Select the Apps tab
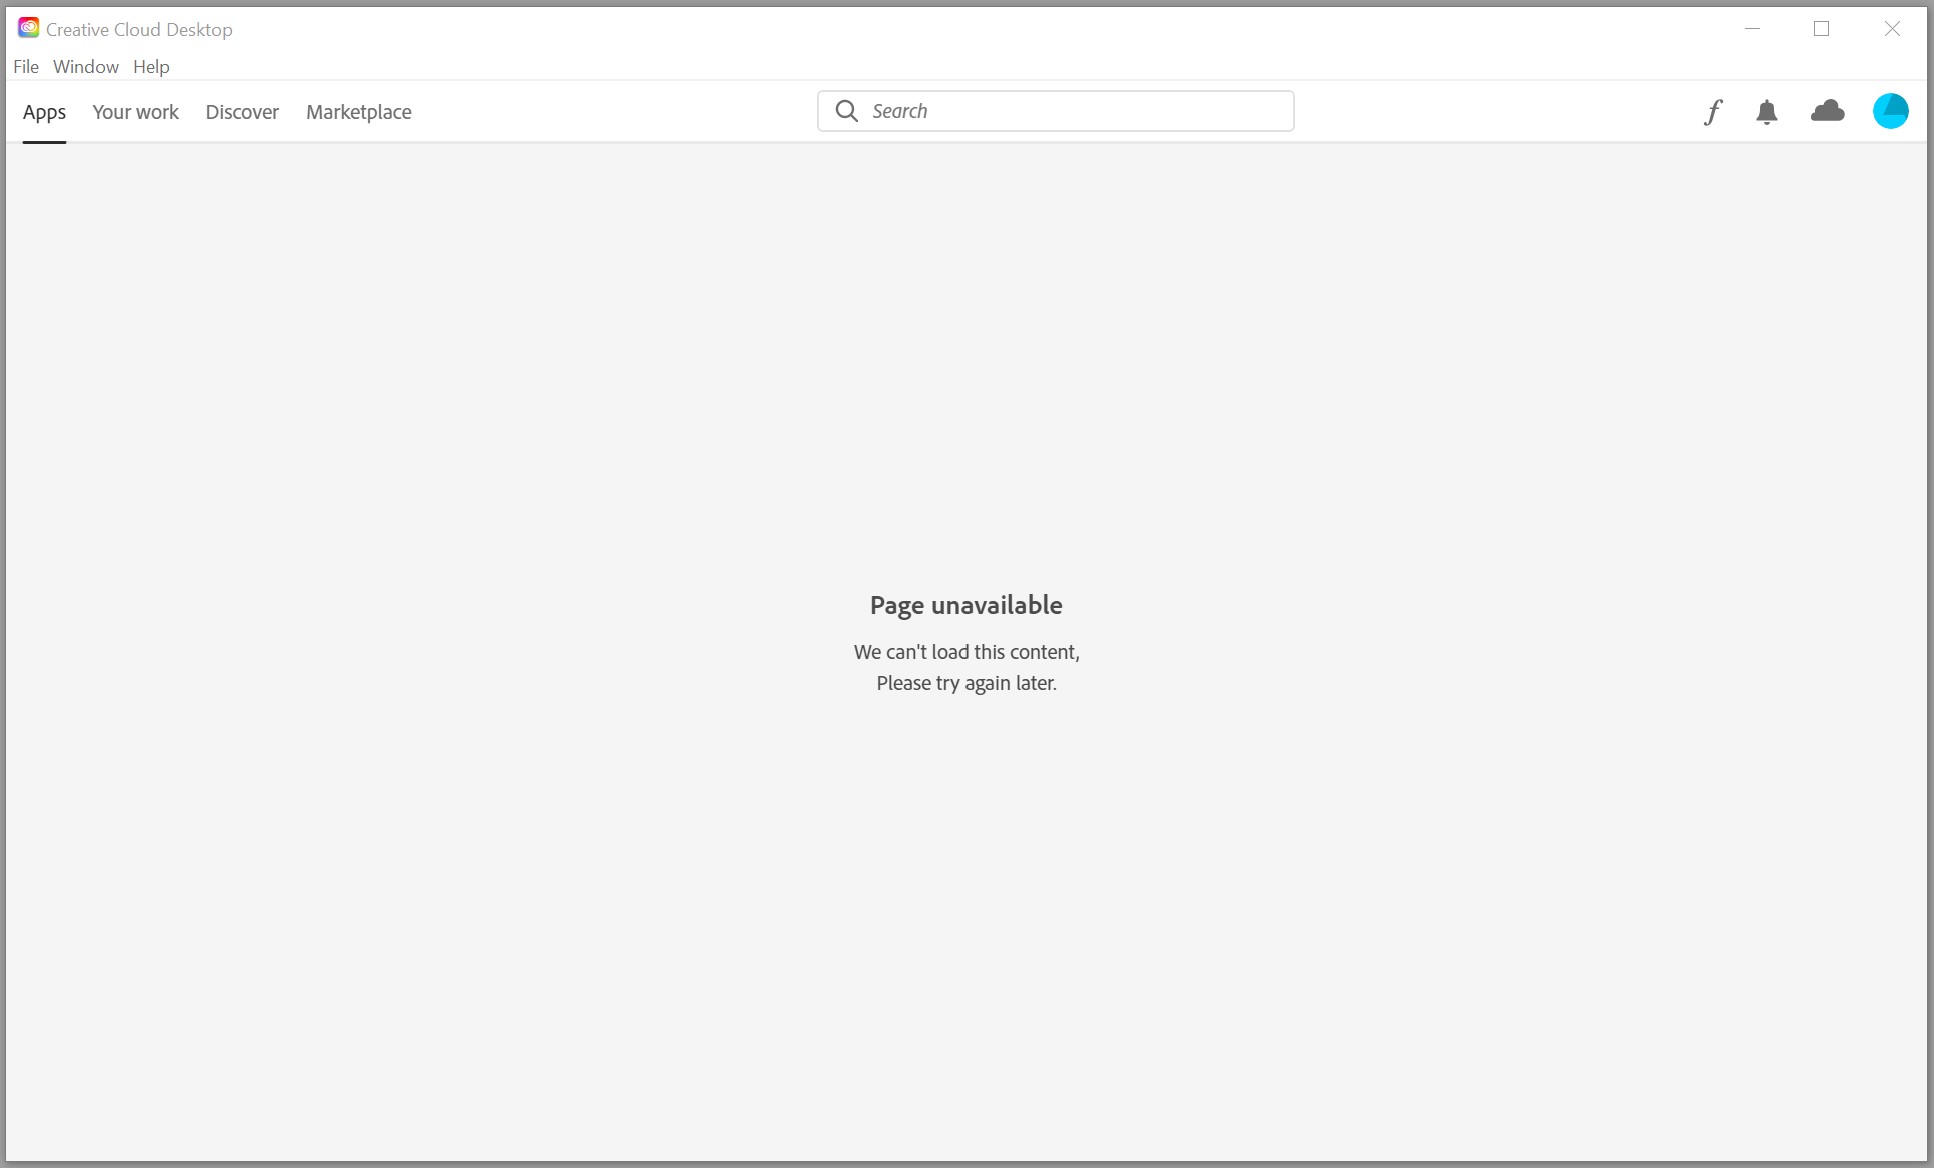 (x=44, y=112)
